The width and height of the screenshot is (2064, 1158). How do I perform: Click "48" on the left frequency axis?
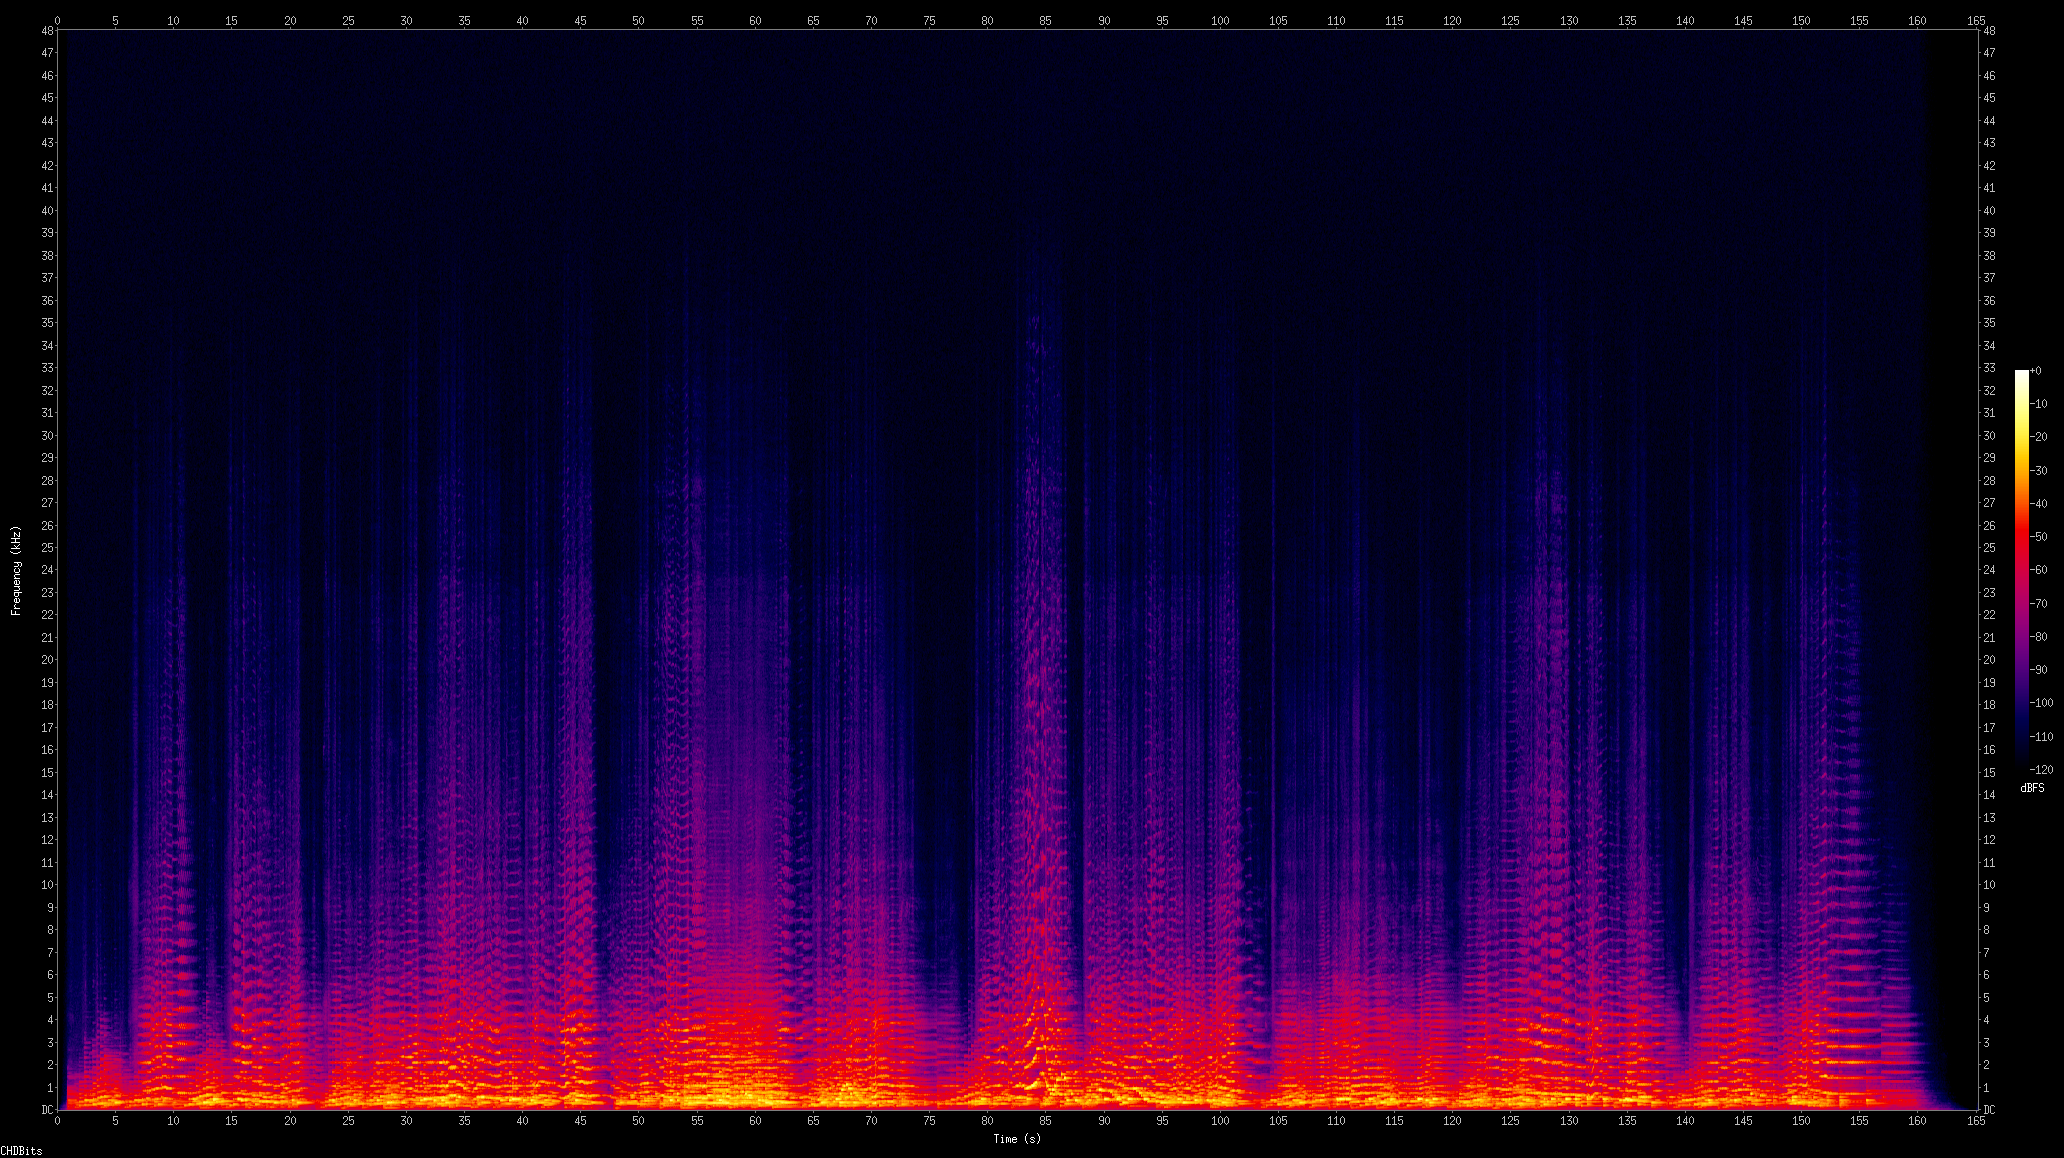click(x=47, y=31)
